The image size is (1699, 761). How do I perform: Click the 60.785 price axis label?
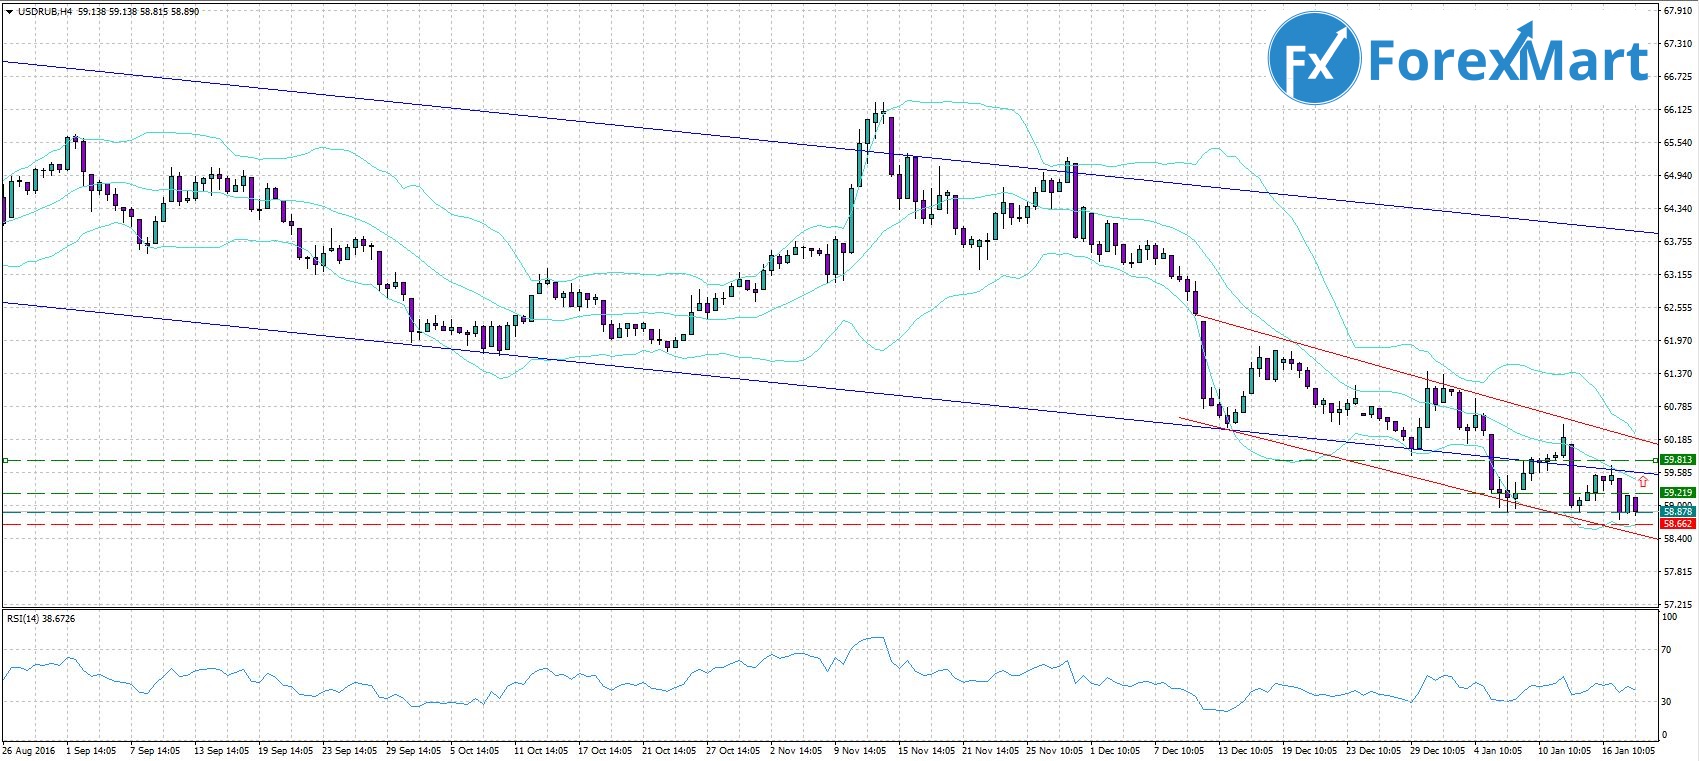click(x=1677, y=406)
